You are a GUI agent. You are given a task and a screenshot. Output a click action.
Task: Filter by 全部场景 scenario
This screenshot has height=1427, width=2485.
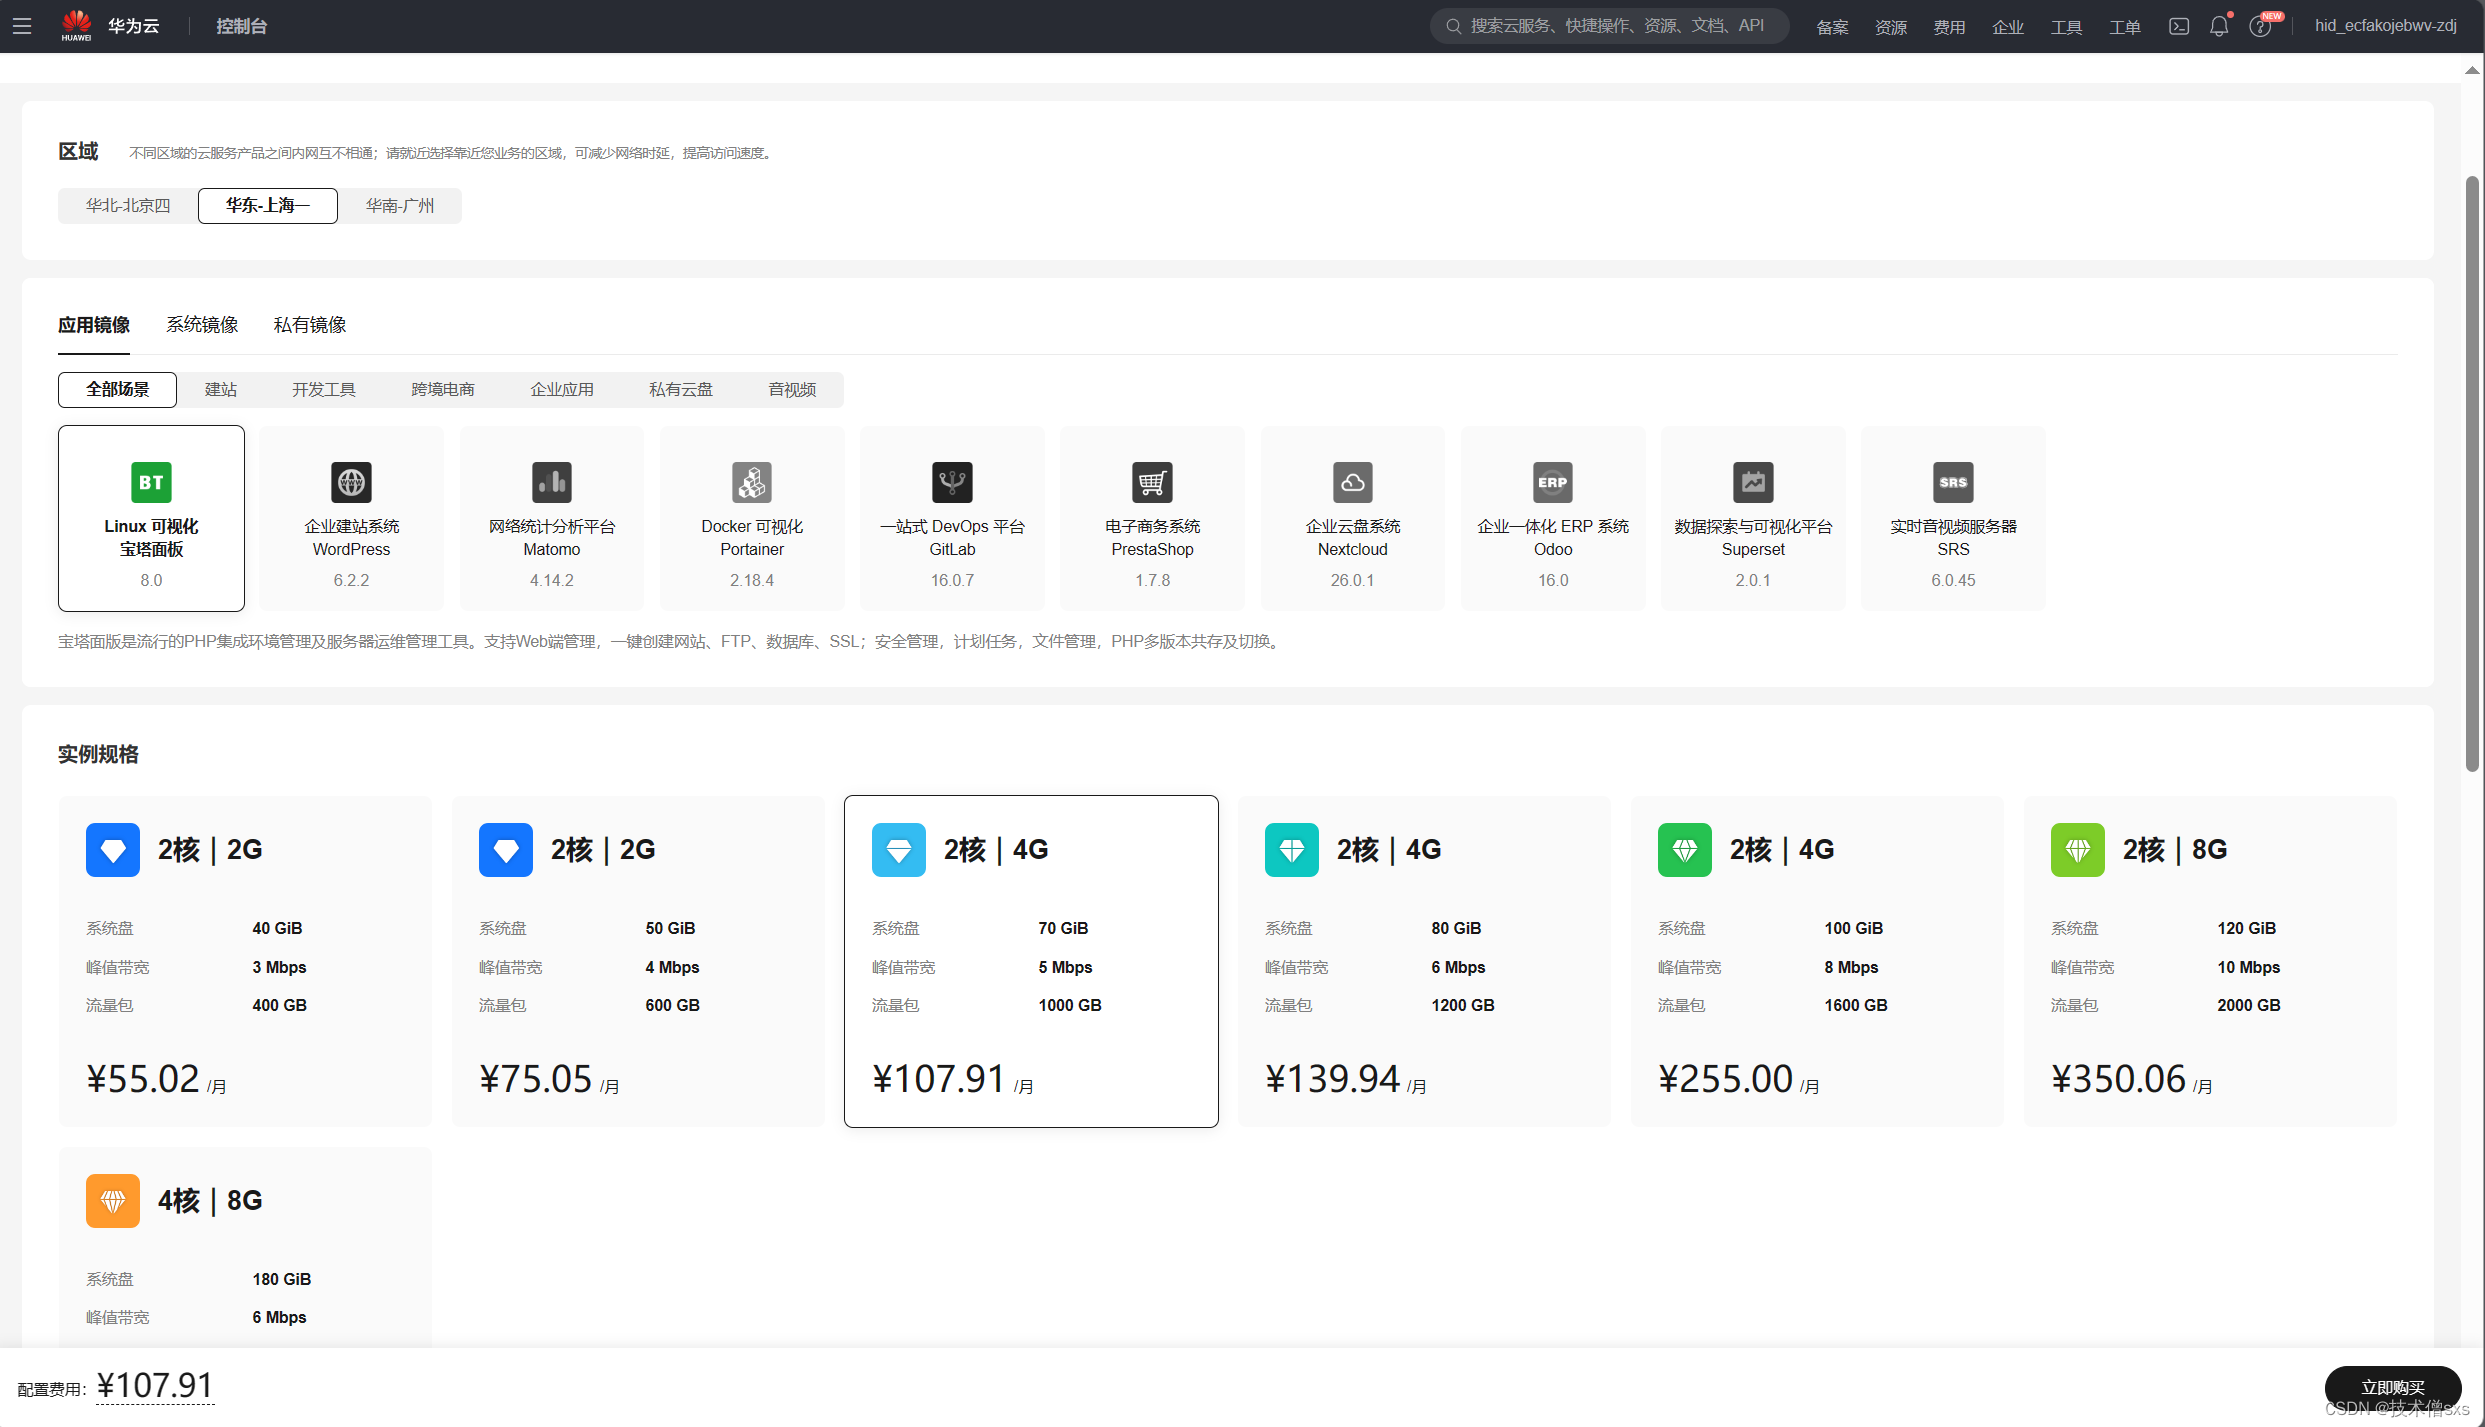117,390
